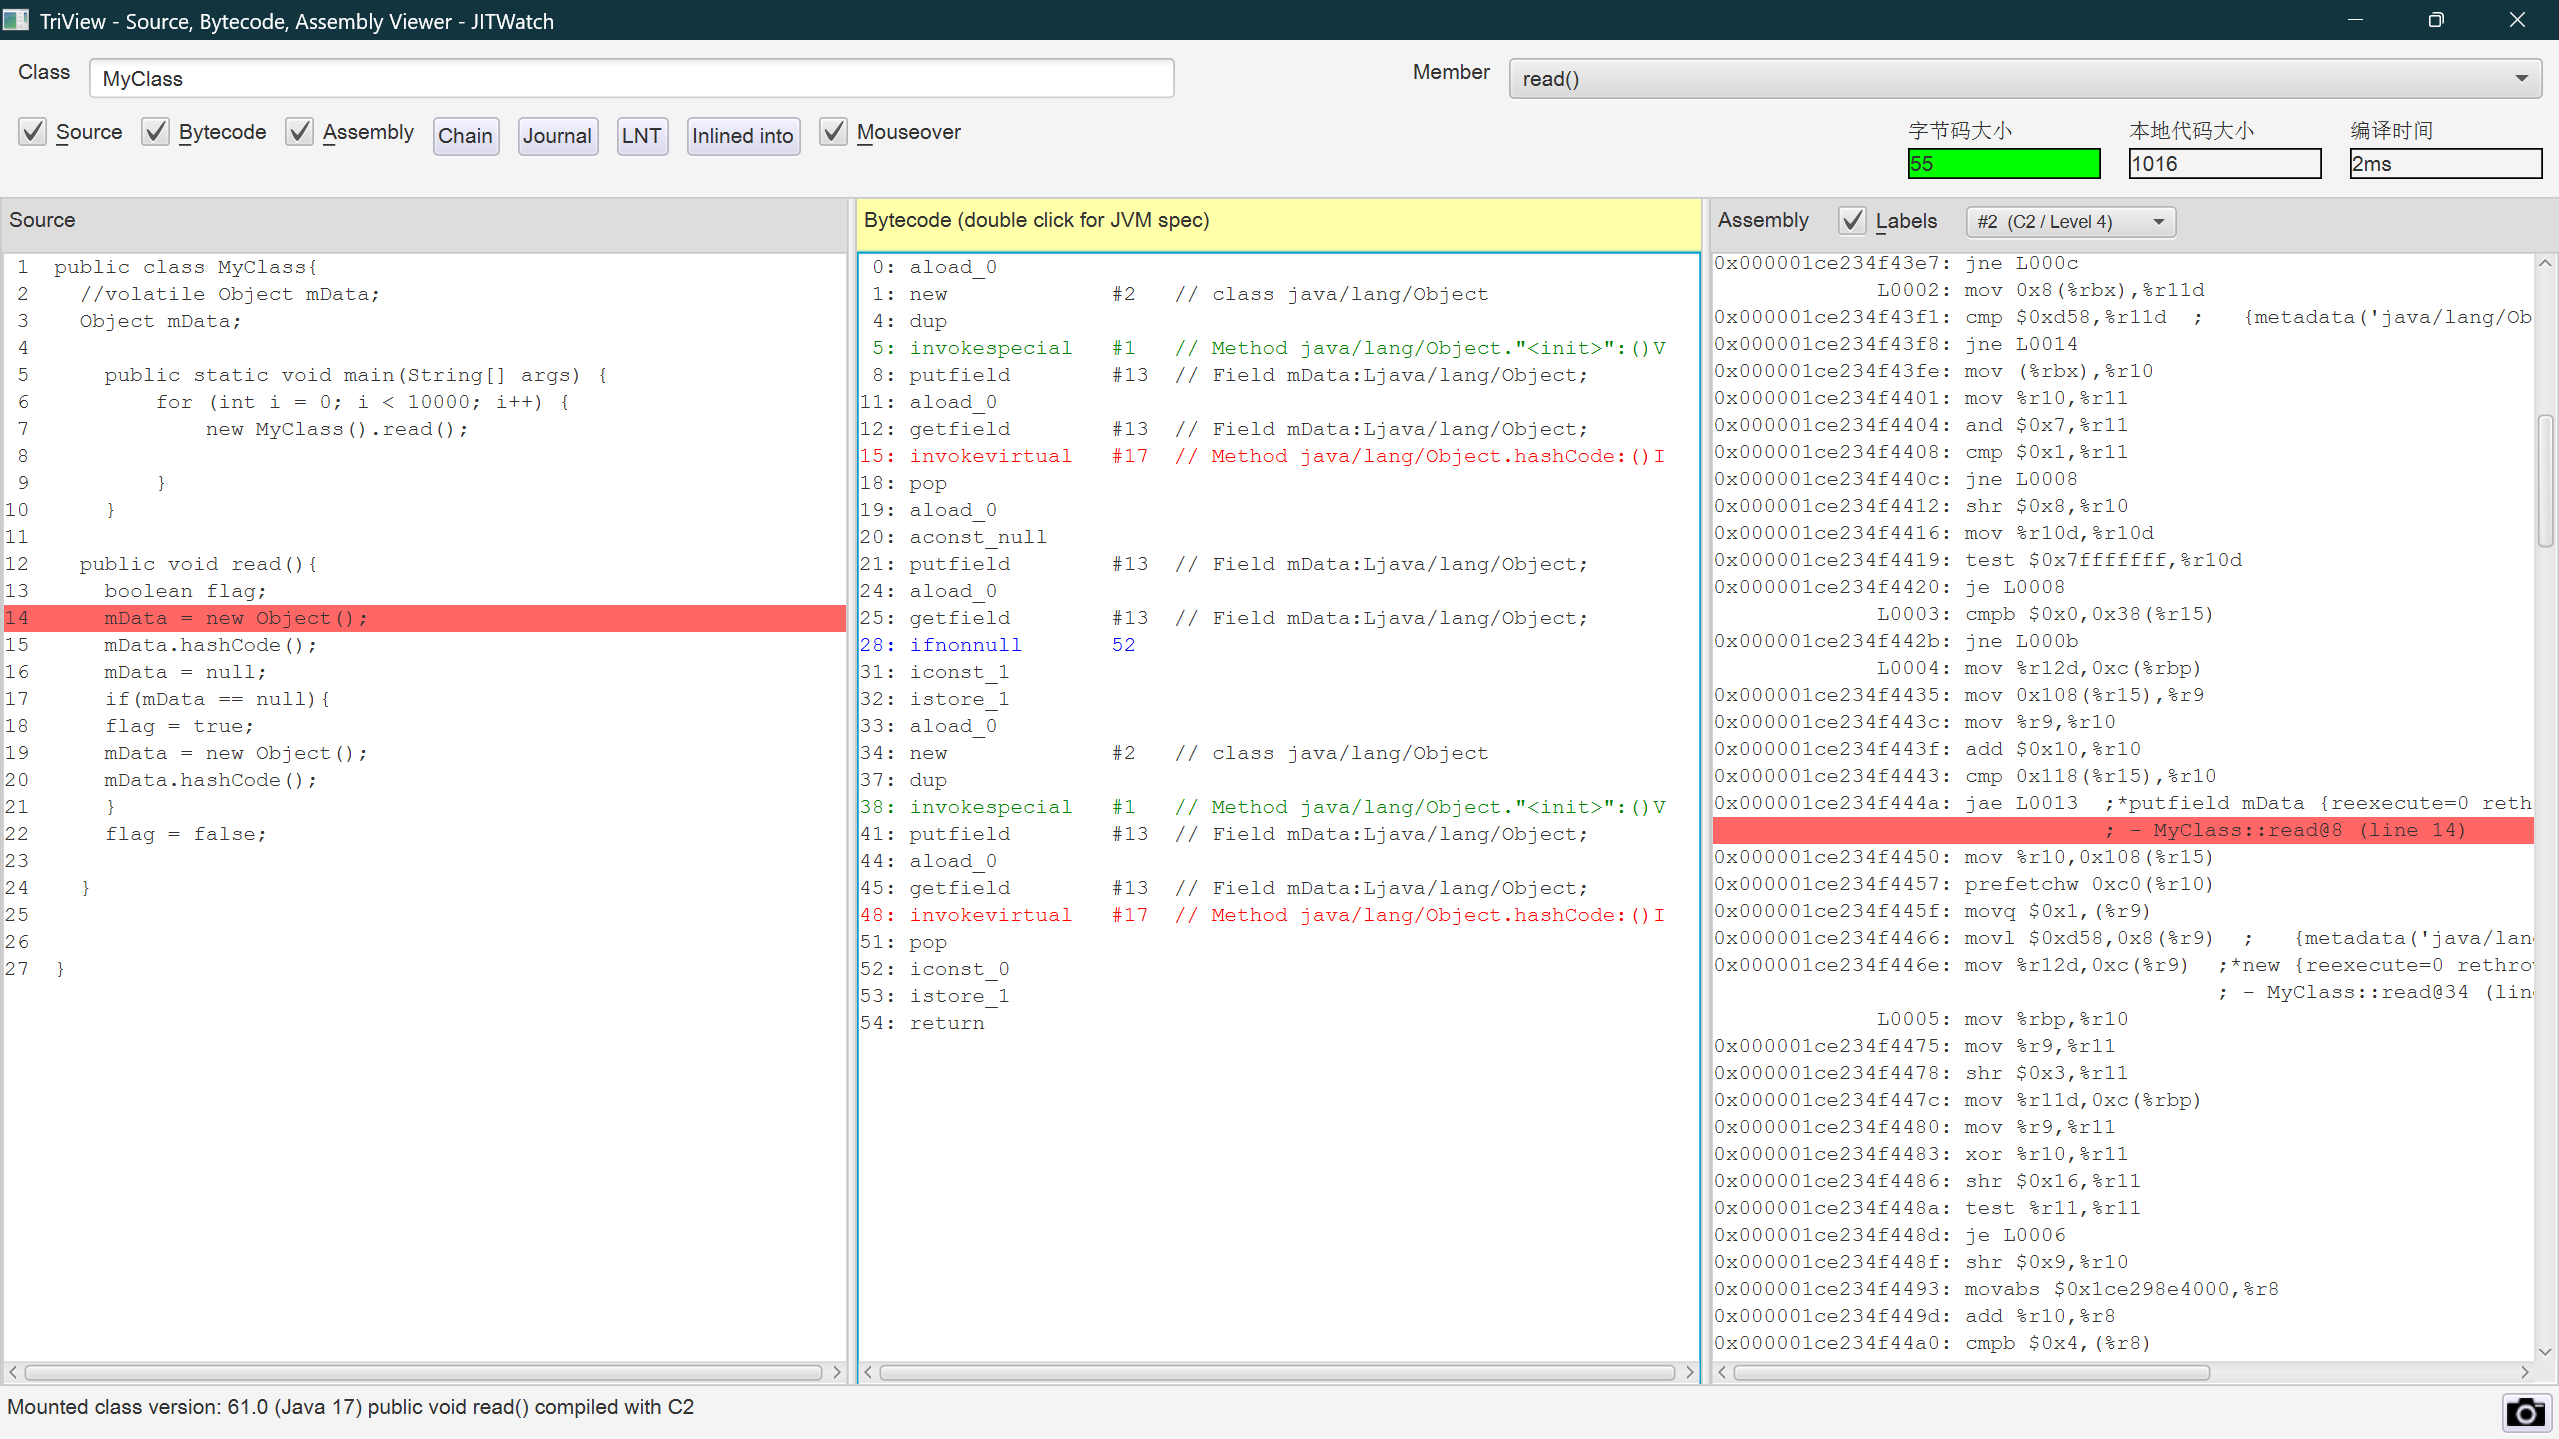Select highlighted source line 14
Image resolution: width=2559 pixels, height=1439 pixels.
[425, 618]
